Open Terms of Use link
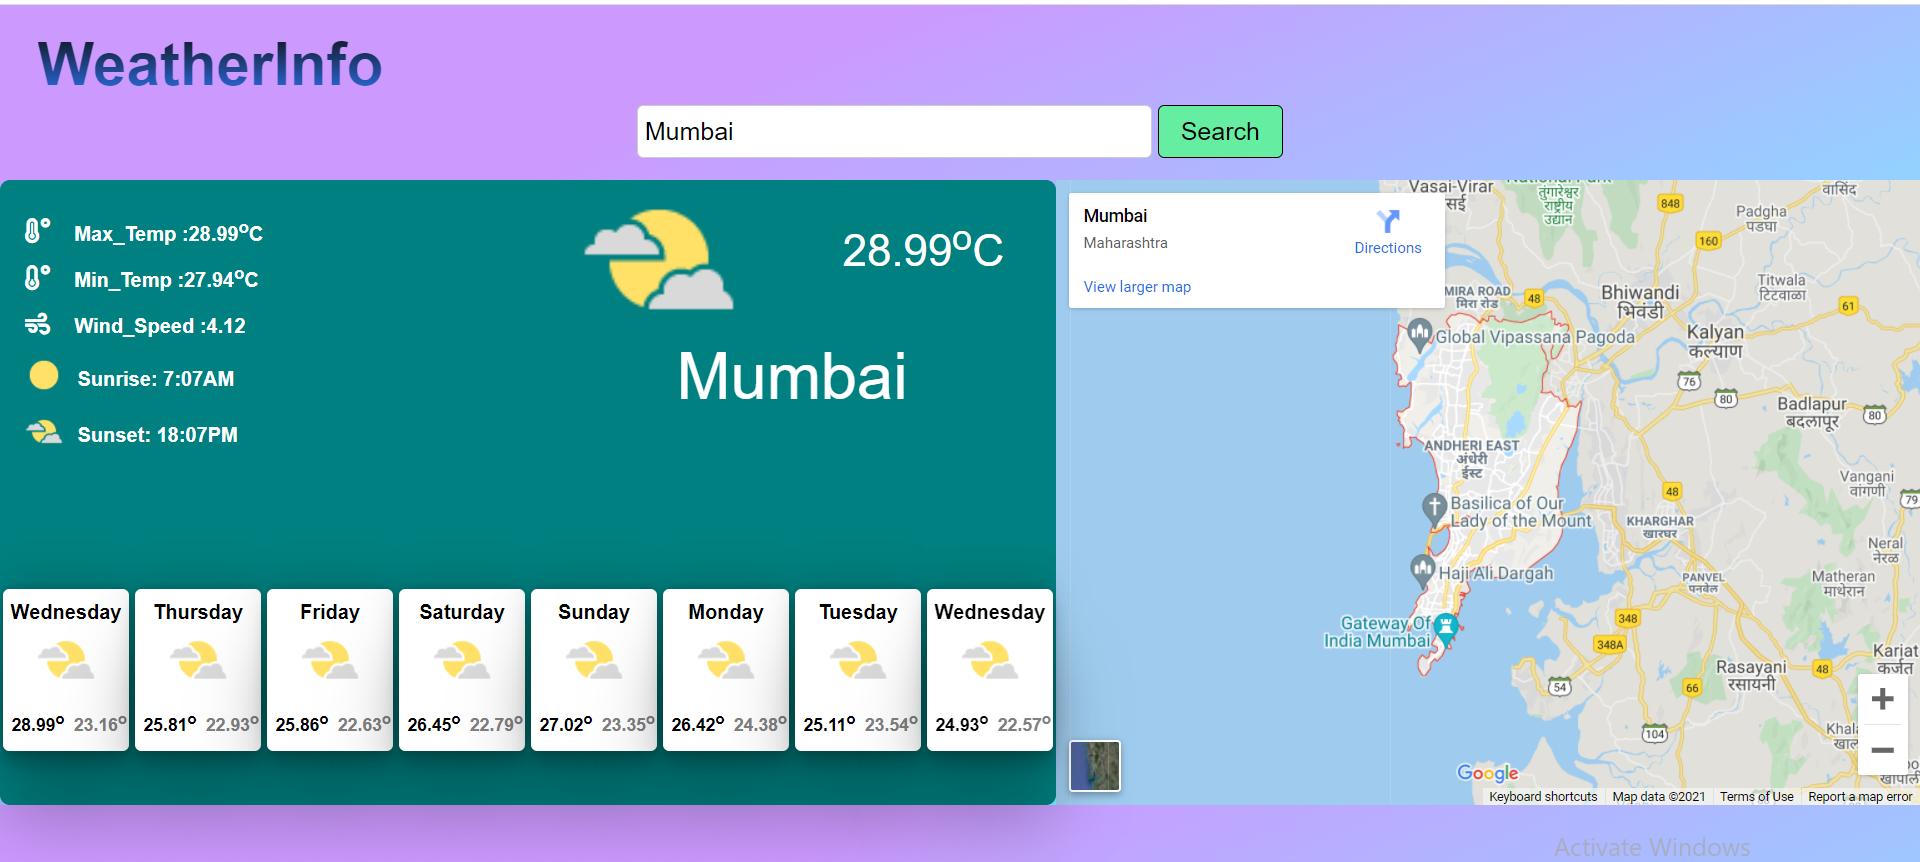The height and width of the screenshot is (862, 1920). (1757, 797)
